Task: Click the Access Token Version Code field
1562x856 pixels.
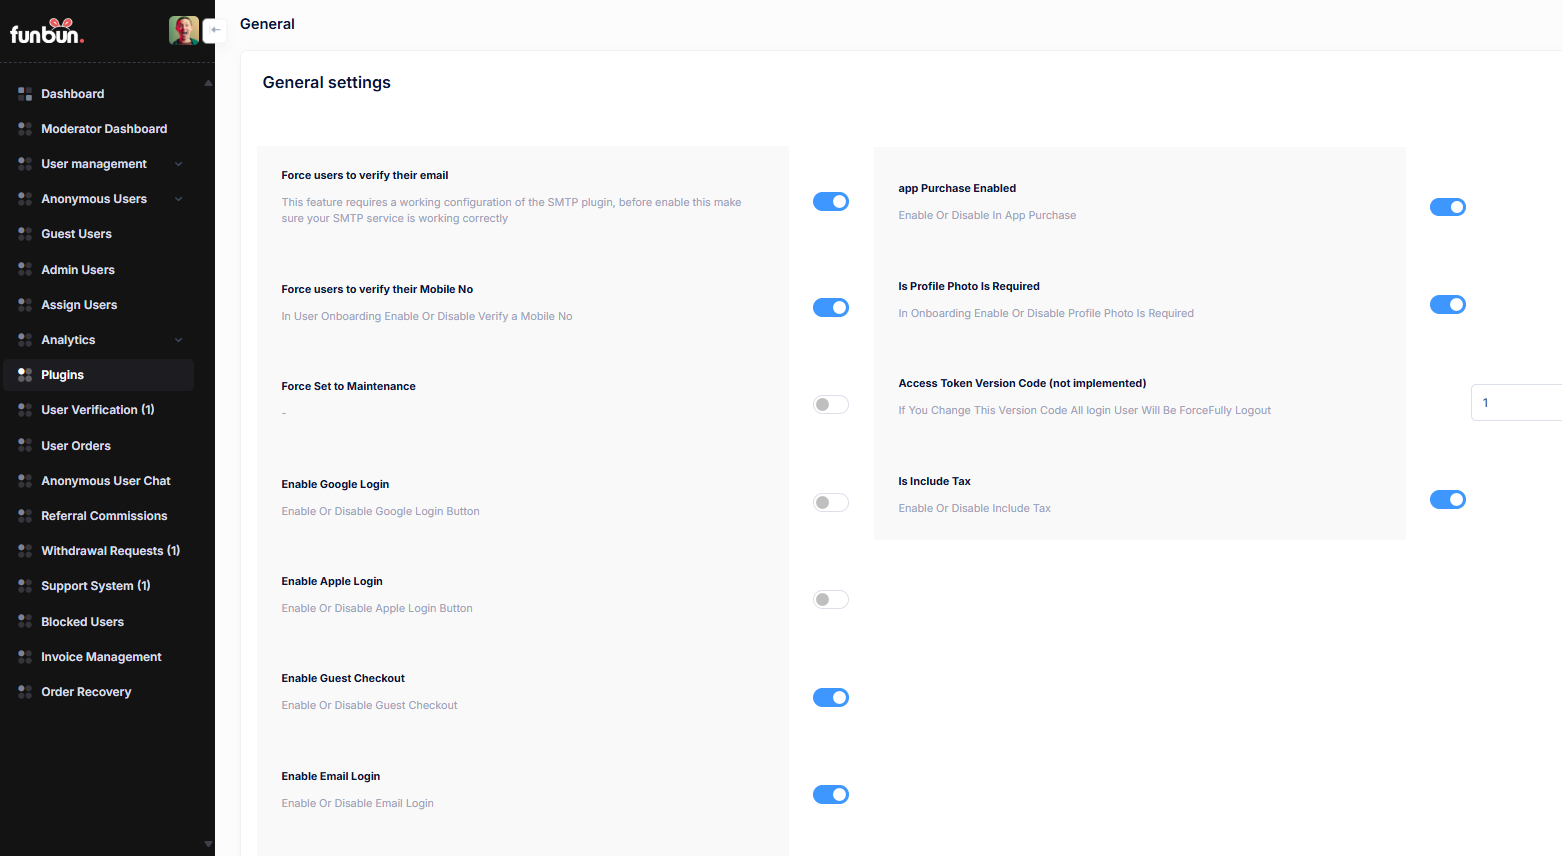Action: tap(1515, 403)
